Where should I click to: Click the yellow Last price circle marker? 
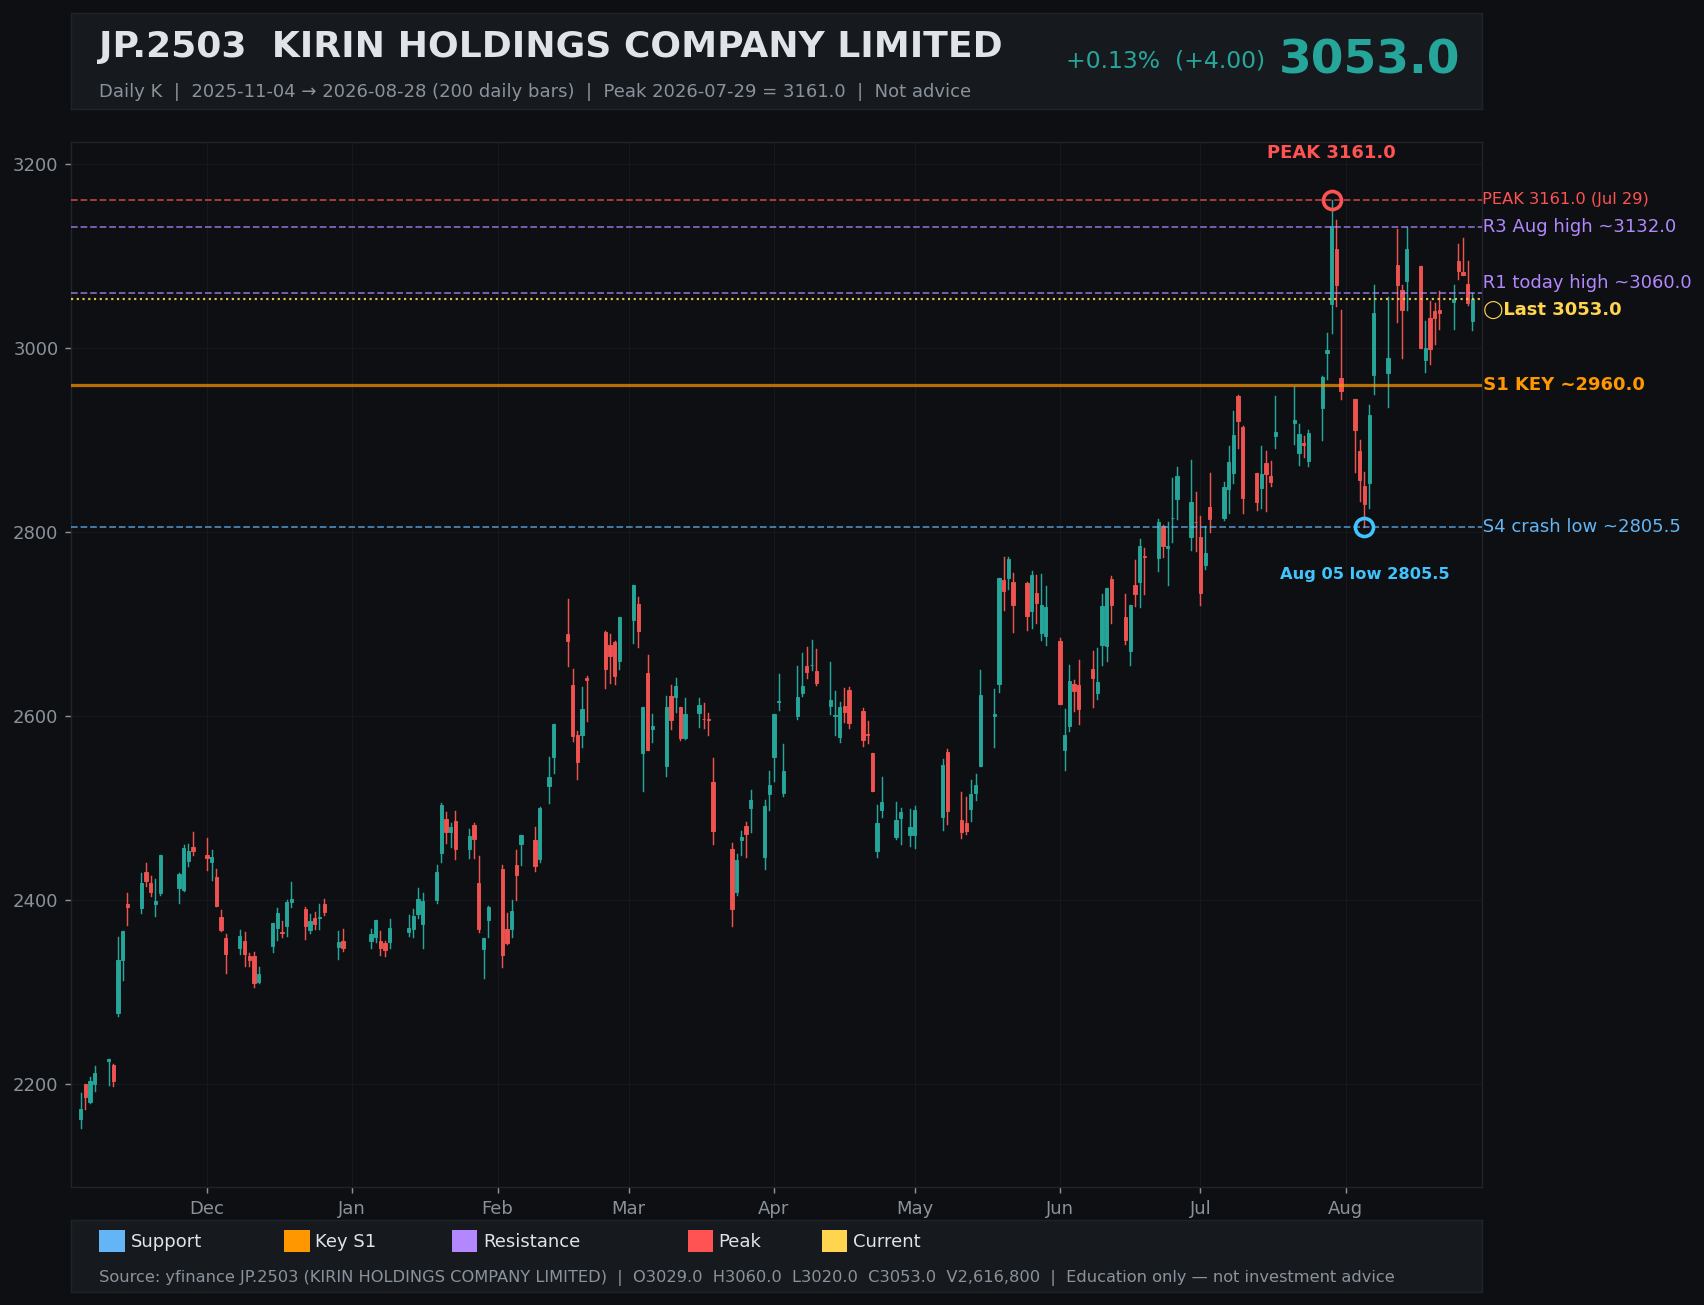[x=1493, y=310]
